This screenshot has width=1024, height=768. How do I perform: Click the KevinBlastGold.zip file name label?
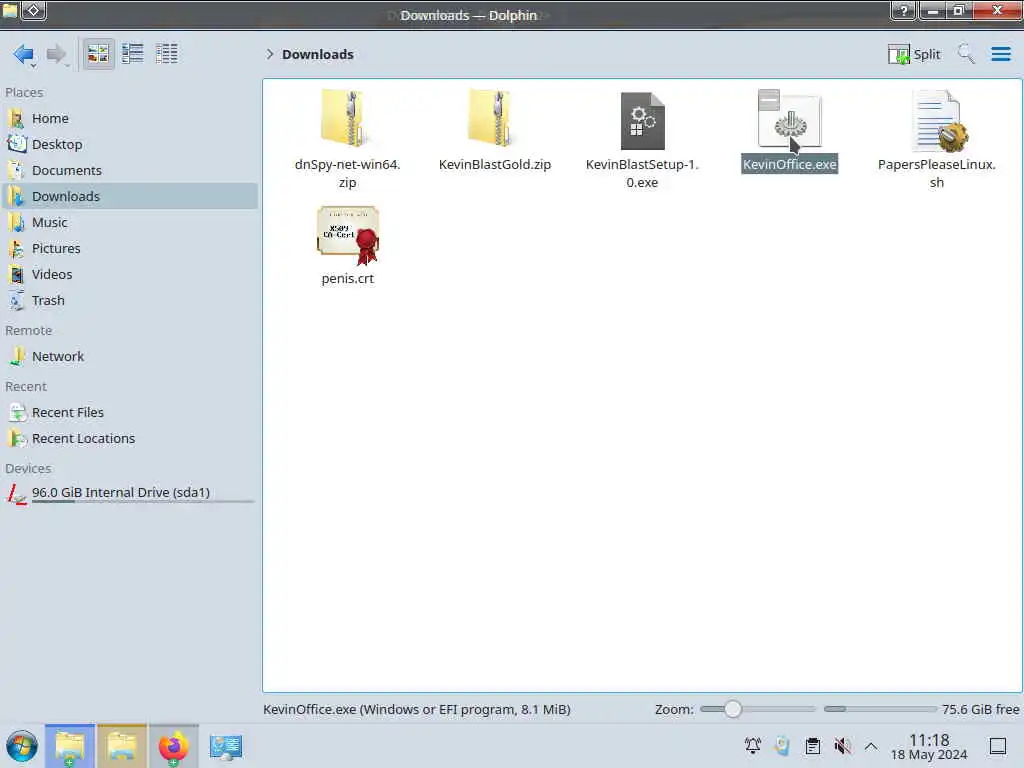pyautogui.click(x=494, y=165)
